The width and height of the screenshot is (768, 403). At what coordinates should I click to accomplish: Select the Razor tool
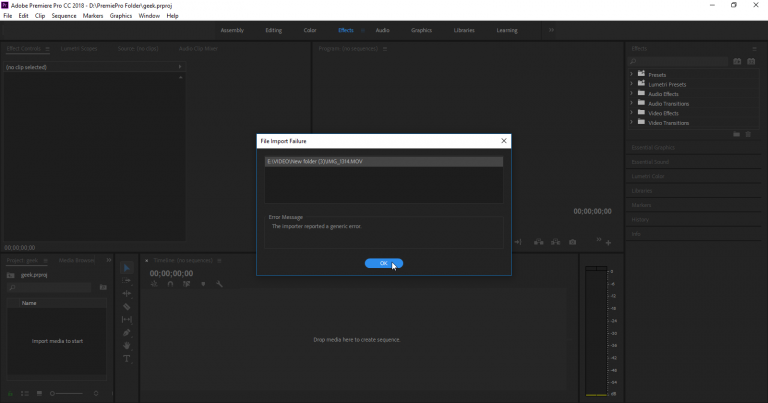pos(126,307)
